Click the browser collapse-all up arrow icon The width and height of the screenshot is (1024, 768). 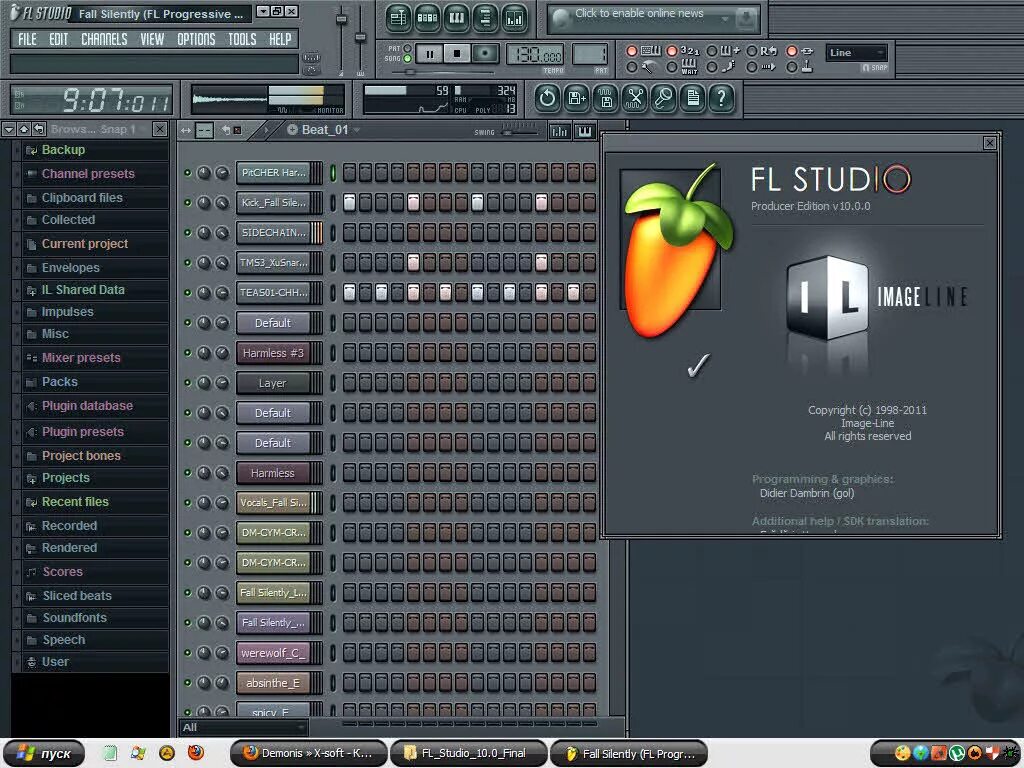point(24,129)
